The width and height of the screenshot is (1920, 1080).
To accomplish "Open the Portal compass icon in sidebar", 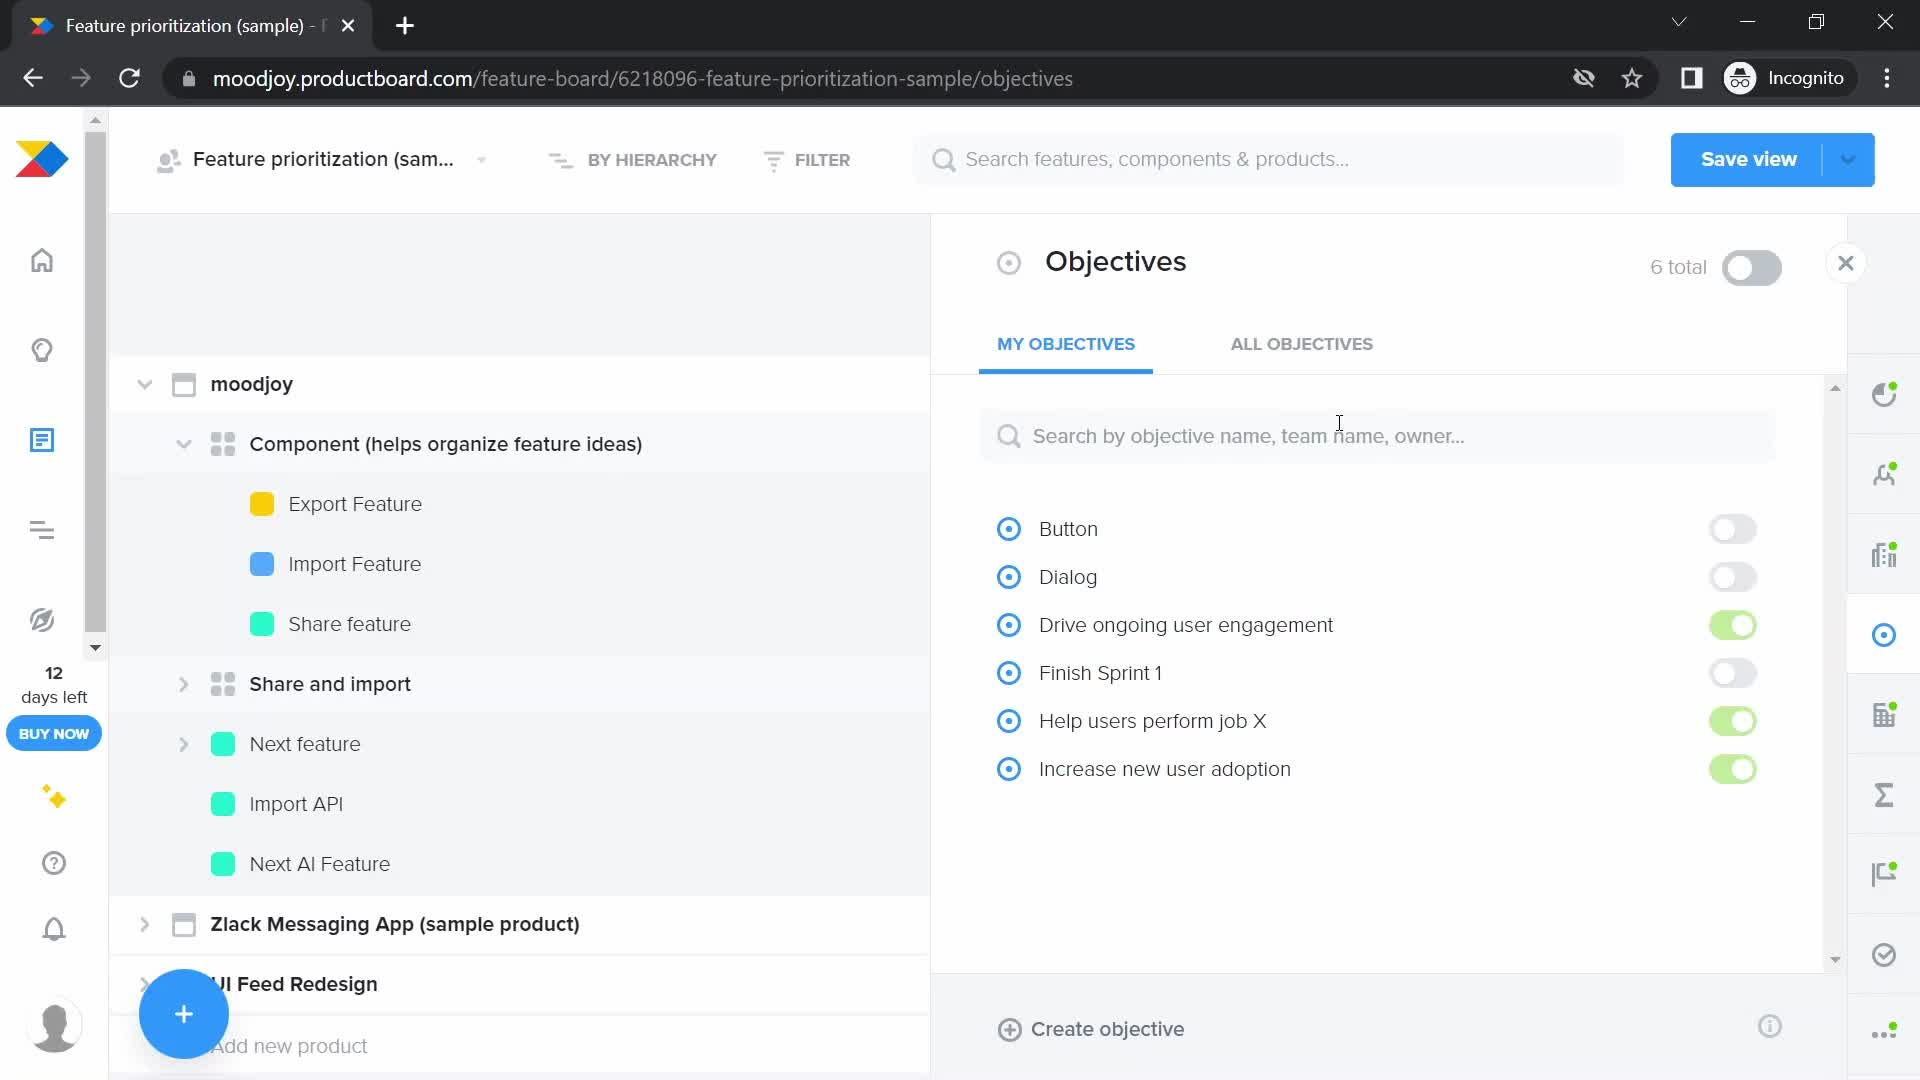I will pos(42,620).
